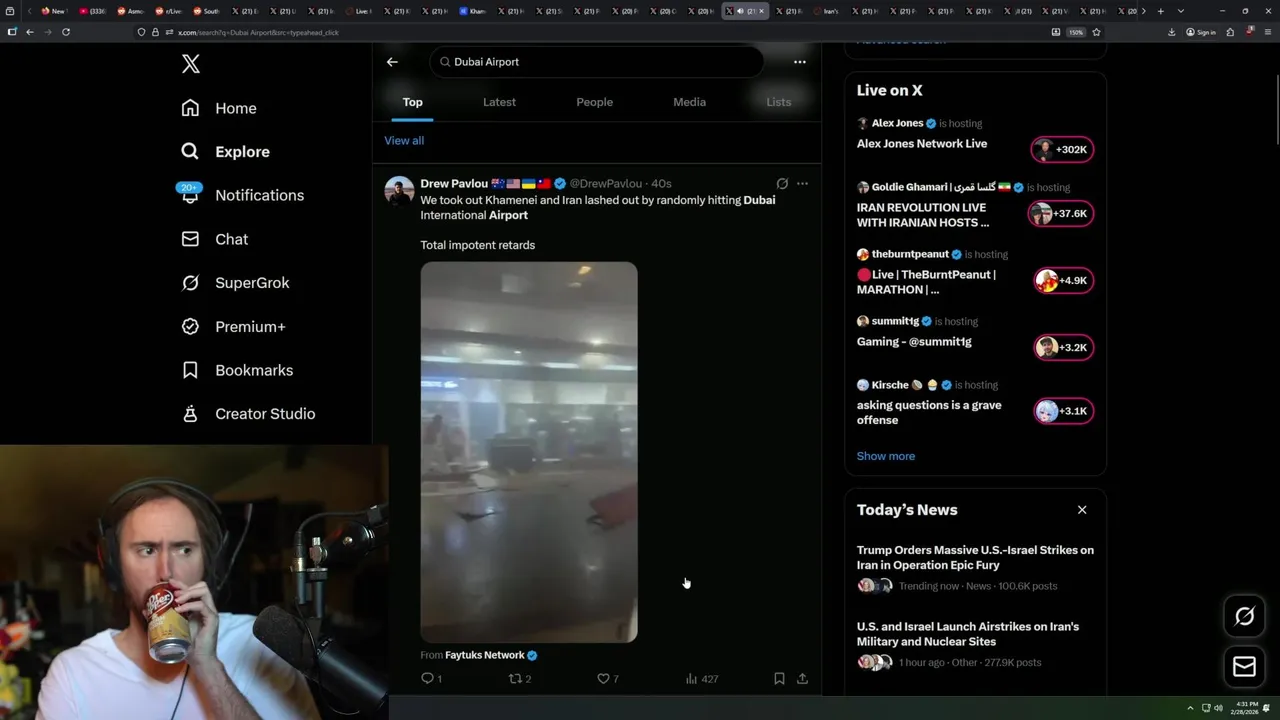Join Alex Jones Network Live space

pos(921,144)
